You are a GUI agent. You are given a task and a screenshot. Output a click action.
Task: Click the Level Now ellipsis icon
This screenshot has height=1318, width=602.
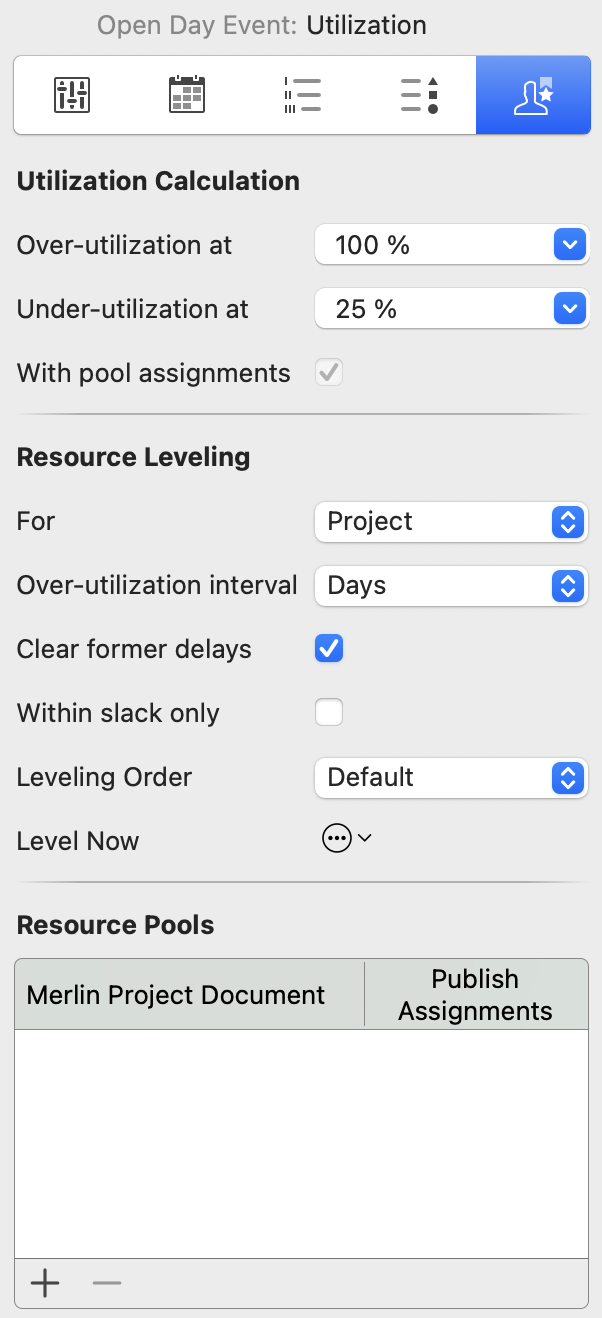click(337, 840)
